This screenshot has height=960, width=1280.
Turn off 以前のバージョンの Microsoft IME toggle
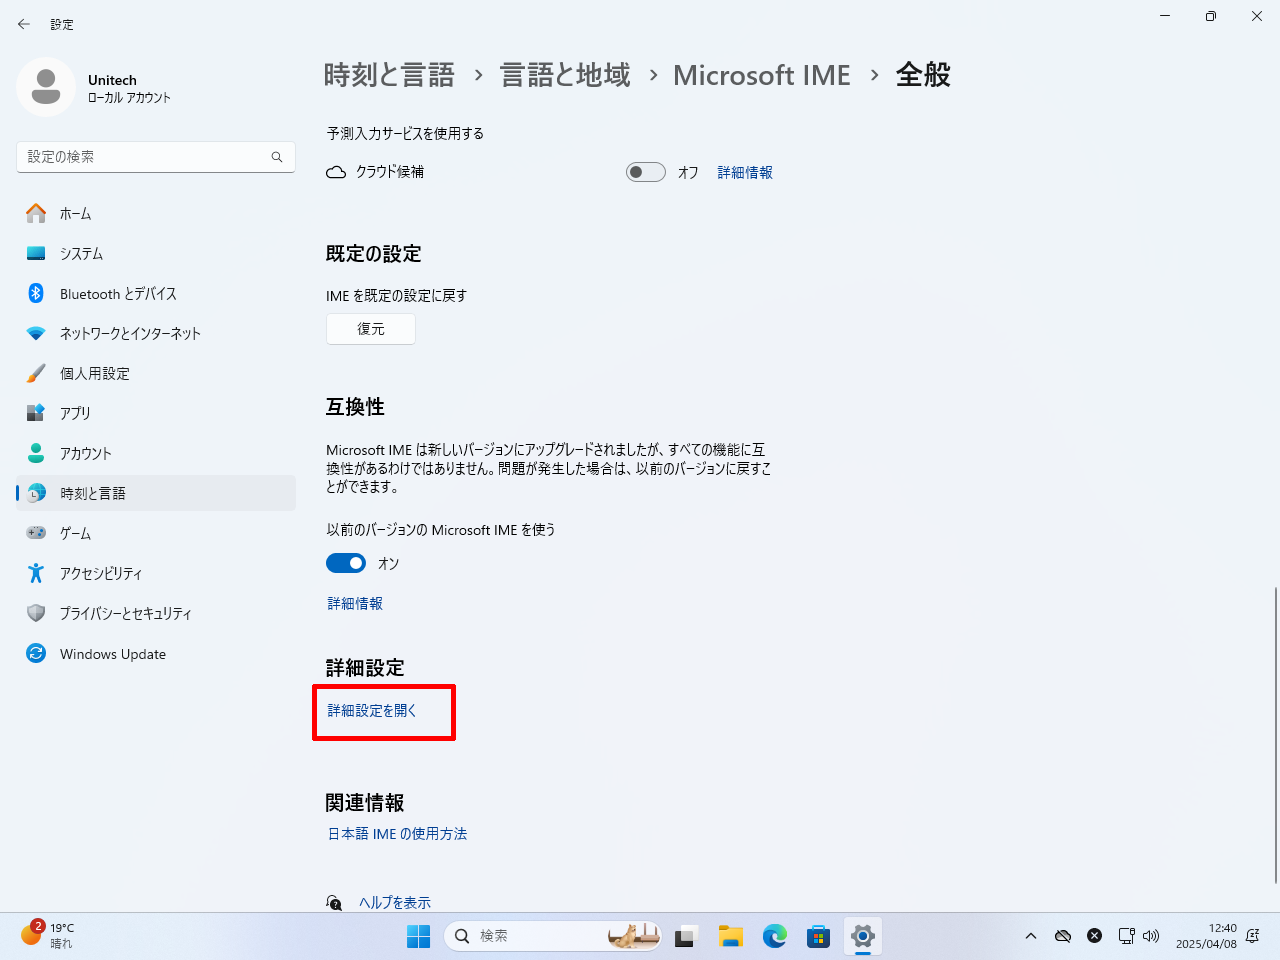(x=346, y=563)
